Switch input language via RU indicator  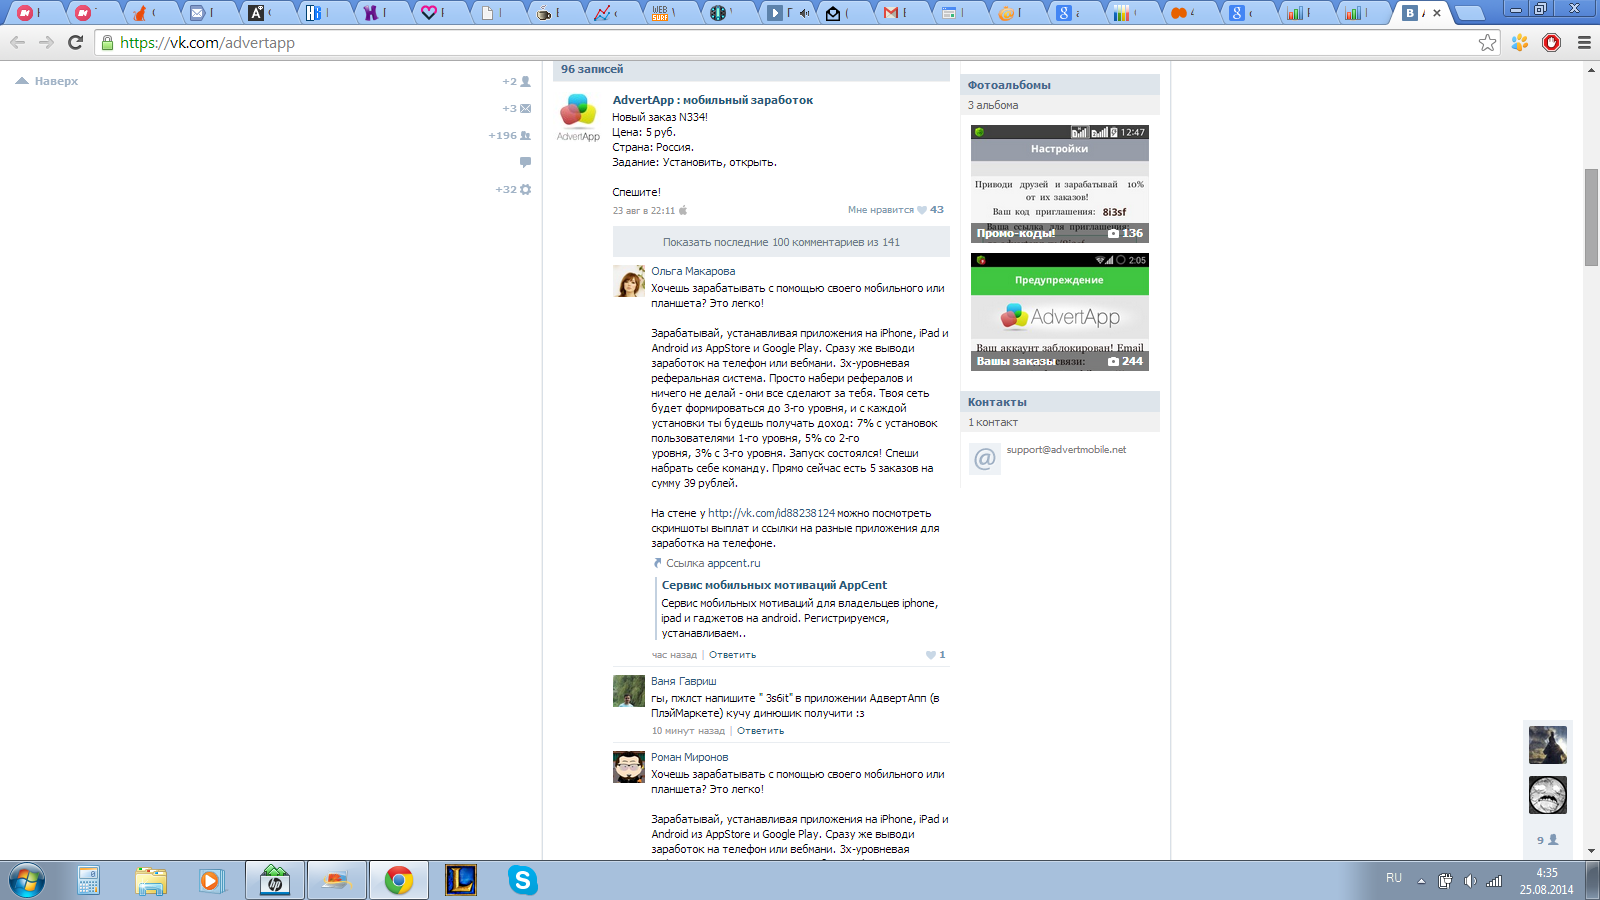tap(1394, 878)
